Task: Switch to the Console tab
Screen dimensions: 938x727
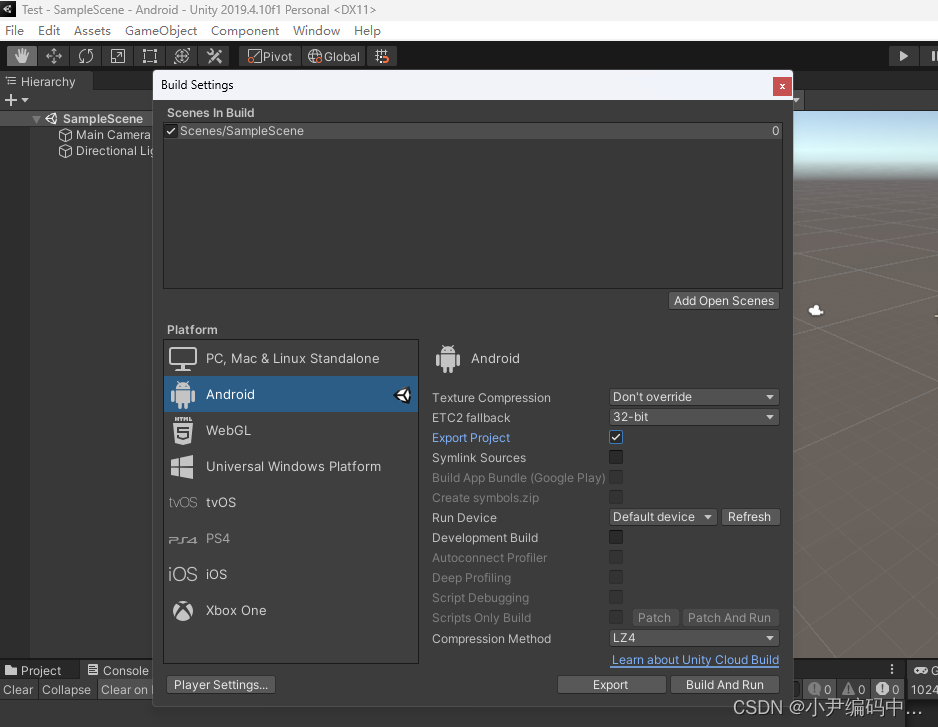Action: (x=118, y=670)
